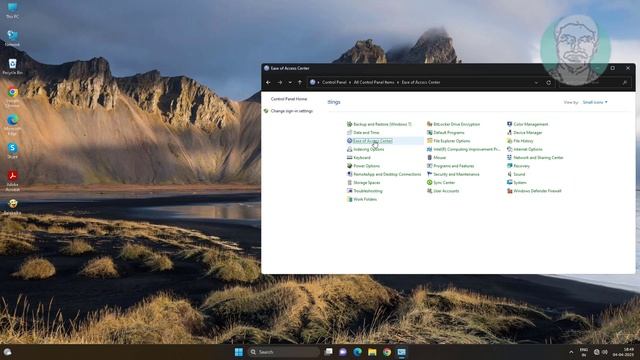The height and width of the screenshot is (360, 640).
Task: Select the Microsoft Edge desktop shortcut
Action: (x=12, y=124)
